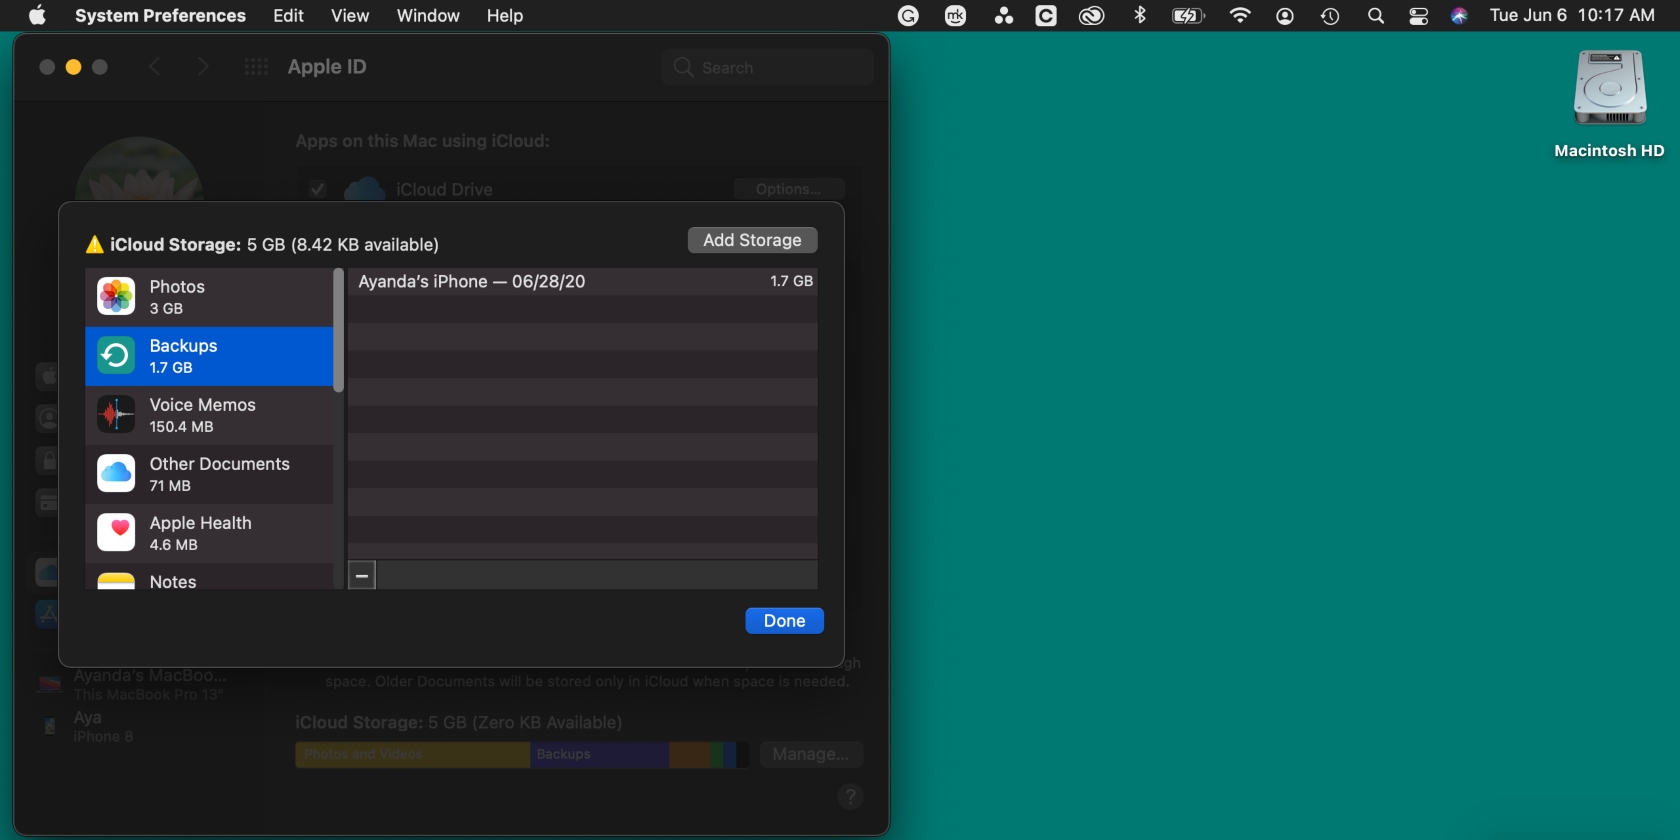Open the Edit menu

pos(289,16)
